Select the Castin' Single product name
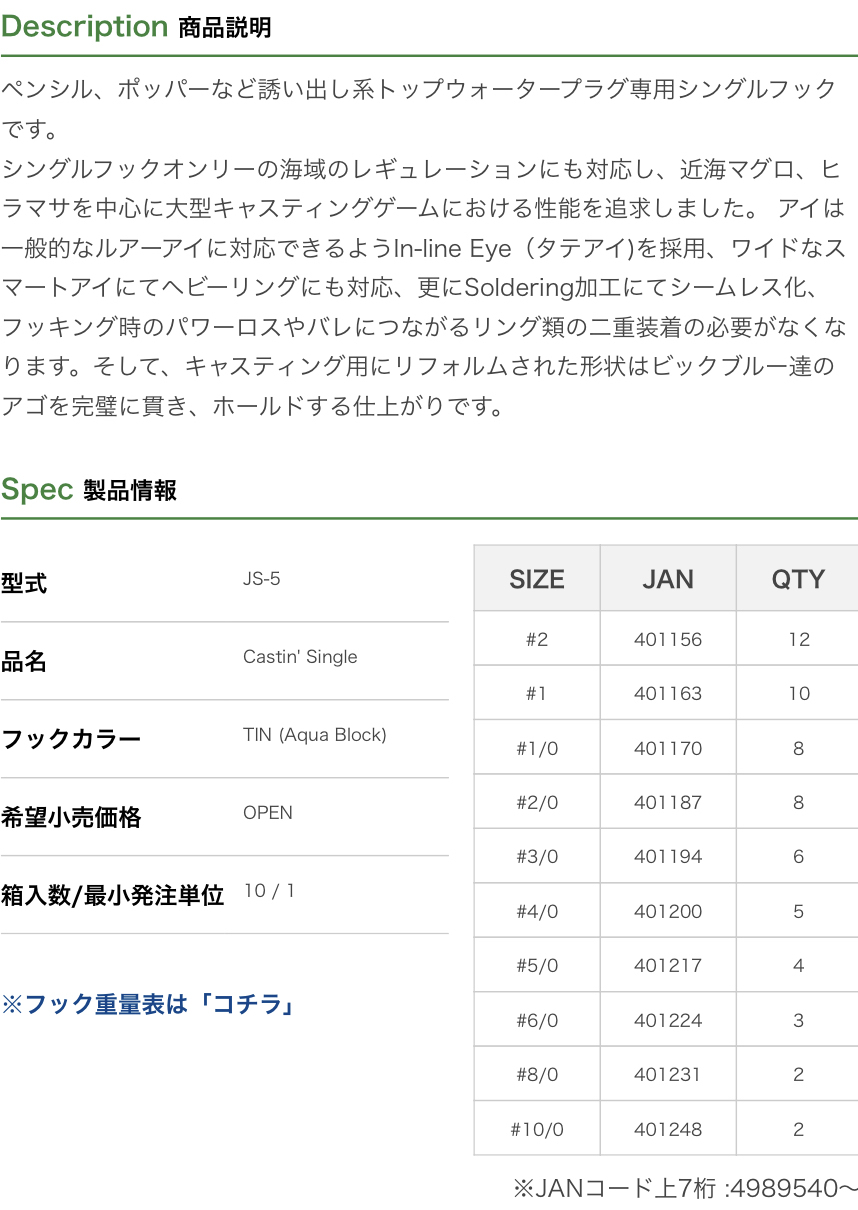858x1210 pixels. coord(300,657)
